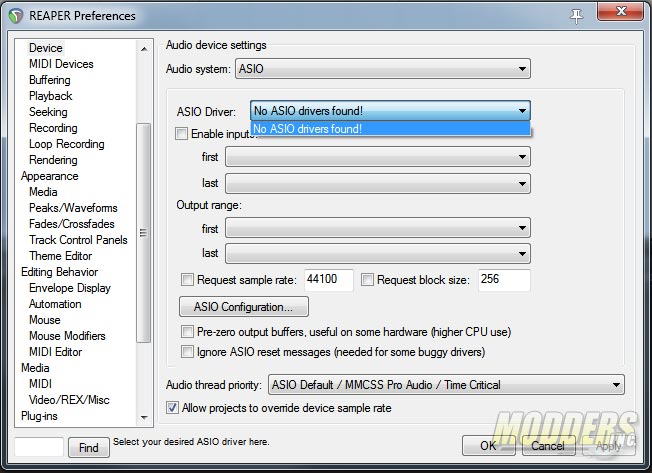Click the sample rate field showing 44100
Screen dimensions: 652x473
pos(329,280)
